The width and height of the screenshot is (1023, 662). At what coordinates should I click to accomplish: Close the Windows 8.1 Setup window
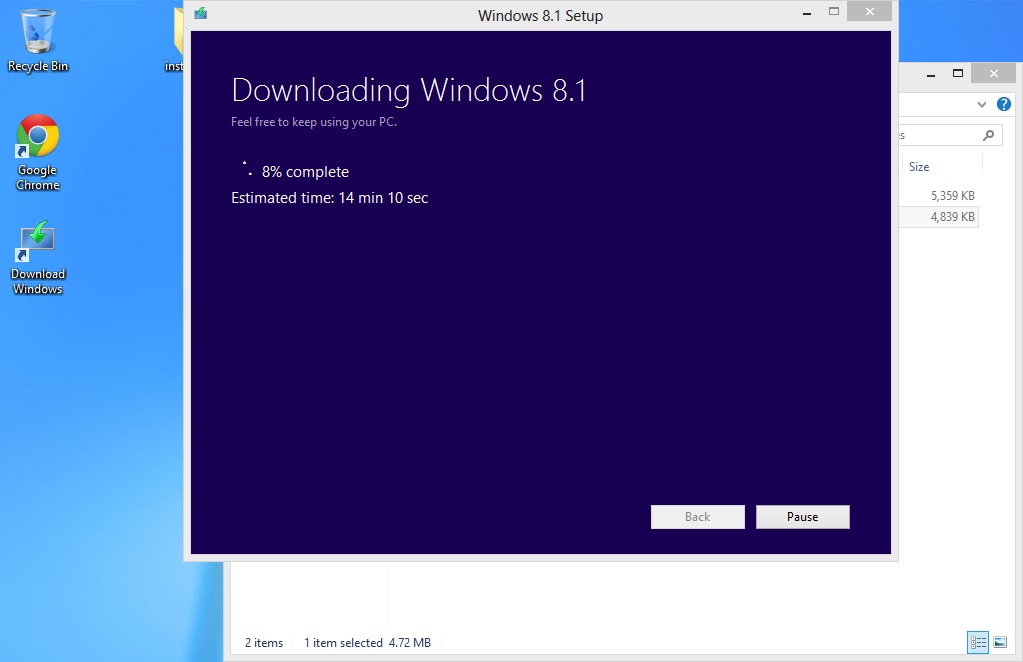click(870, 11)
